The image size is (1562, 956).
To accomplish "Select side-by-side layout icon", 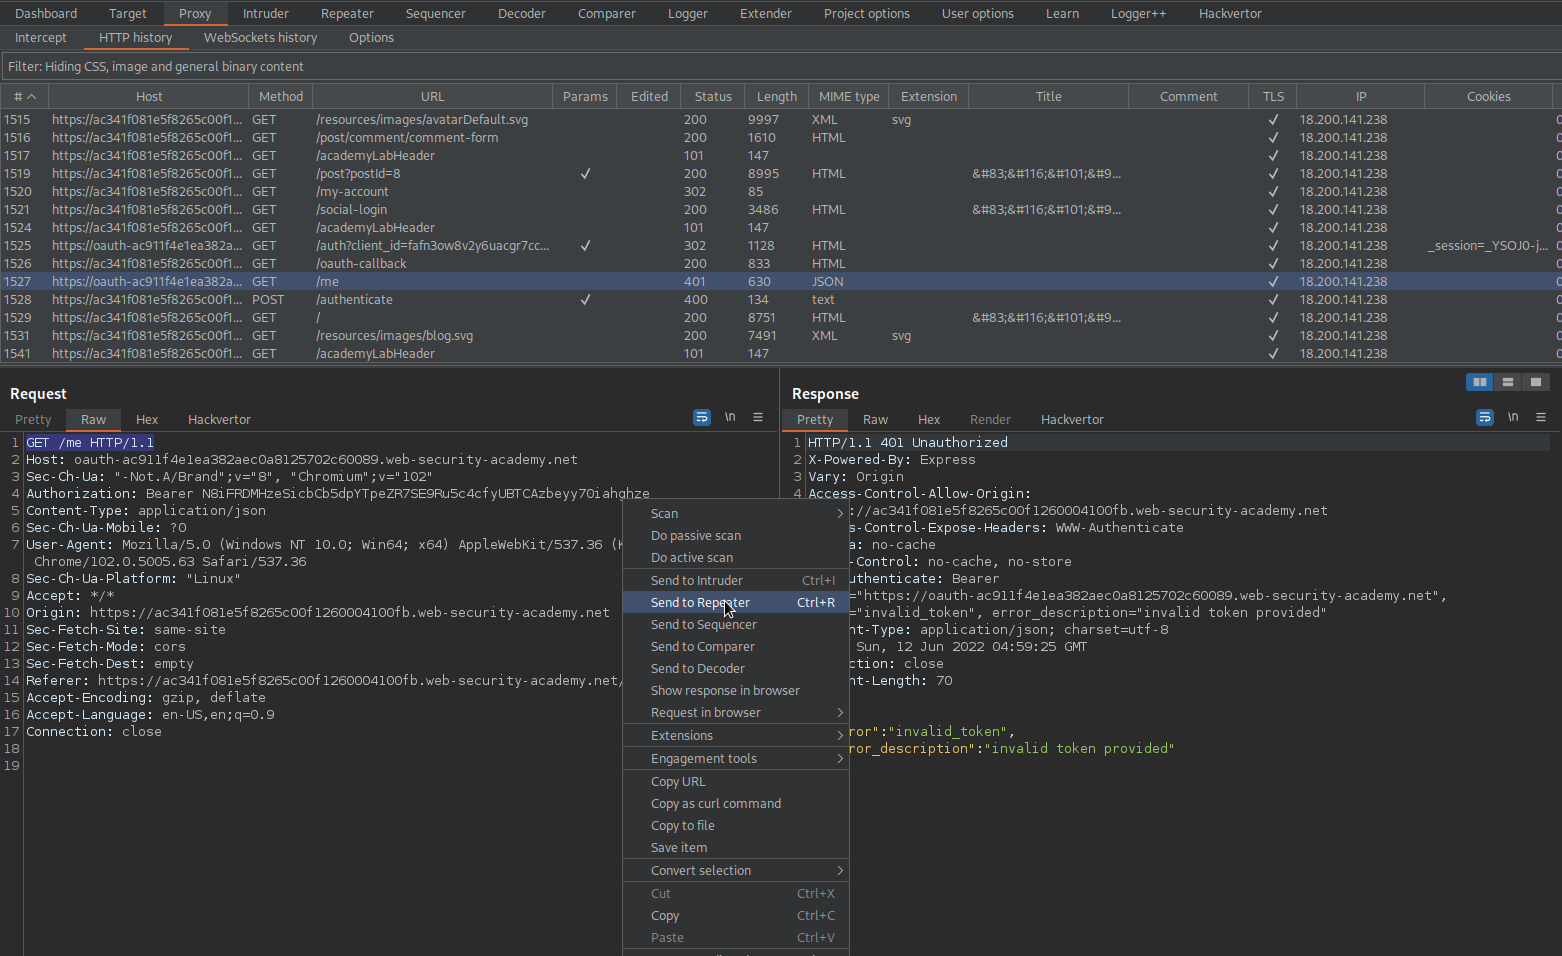I will pyautogui.click(x=1480, y=382).
